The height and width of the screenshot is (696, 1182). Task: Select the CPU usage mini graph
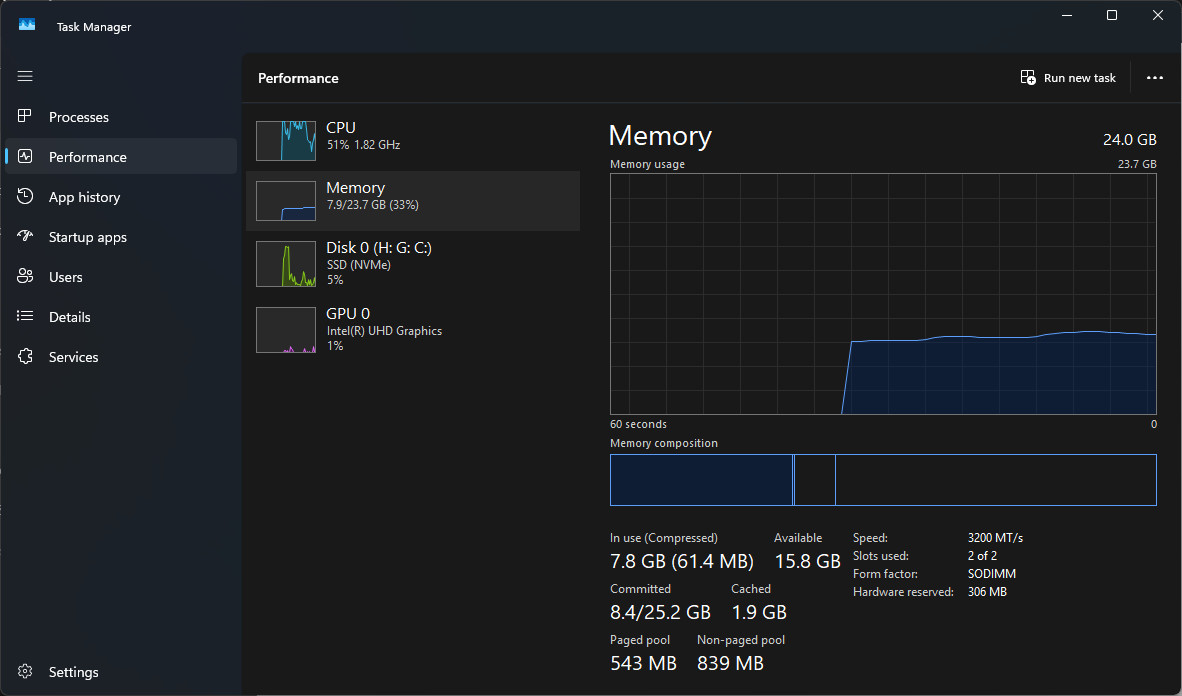(286, 140)
